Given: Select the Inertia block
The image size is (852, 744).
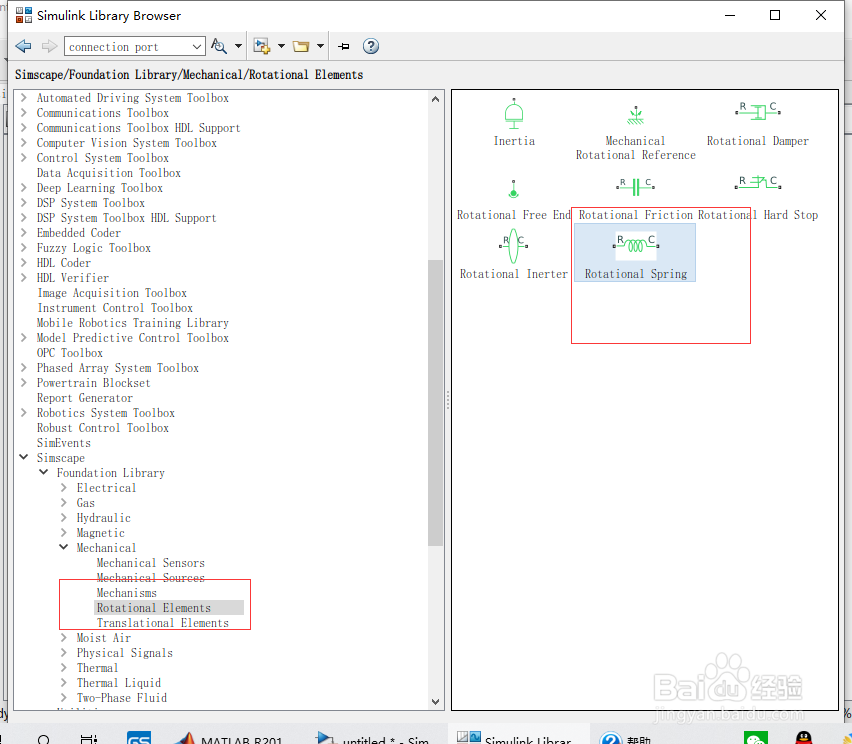Looking at the screenshot, I should pyautogui.click(x=514, y=123).
